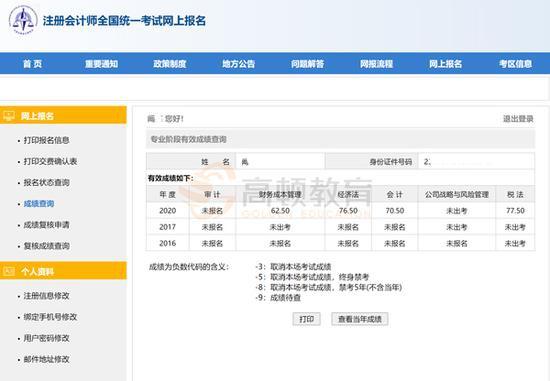
Task: Click the 经济法 column header
Action: 348,194
